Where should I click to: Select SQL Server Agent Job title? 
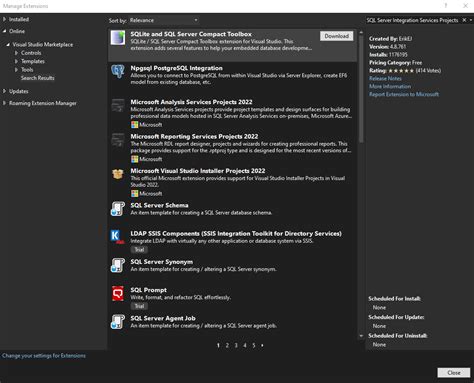[x=163, y=318]
